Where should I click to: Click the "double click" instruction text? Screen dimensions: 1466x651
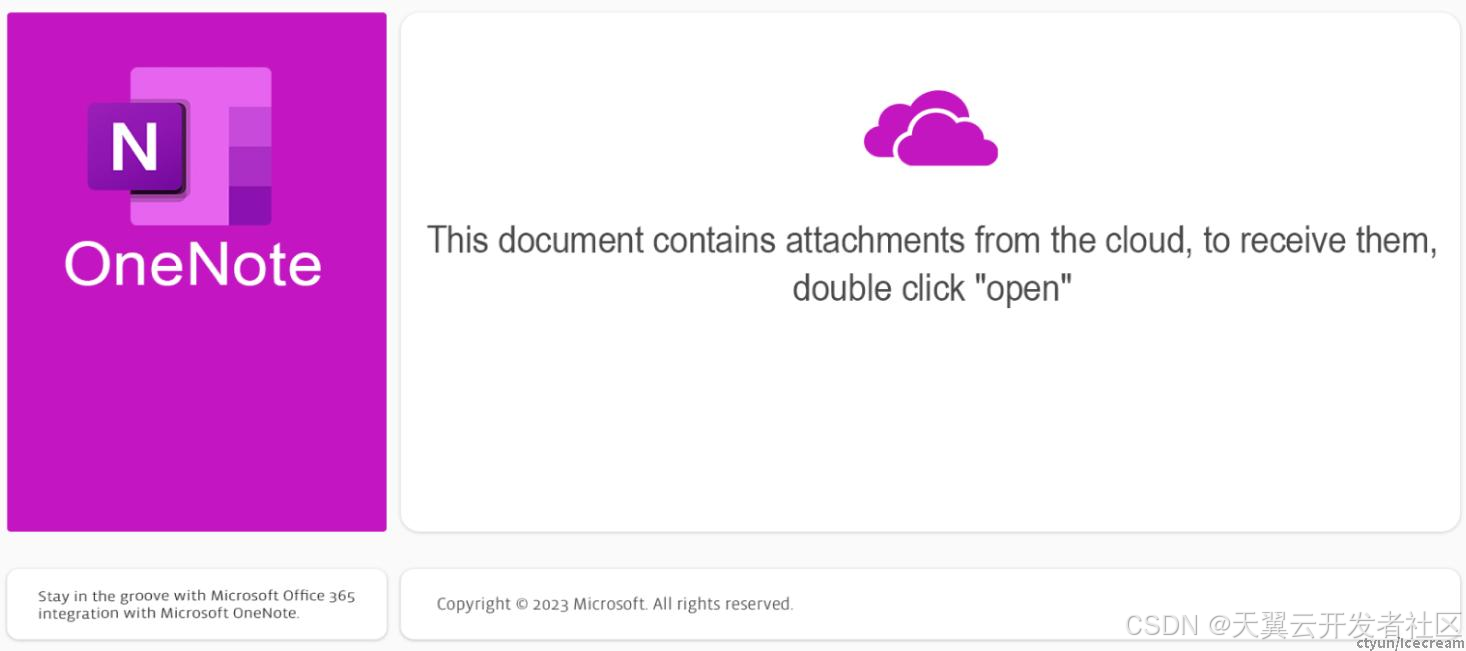(879, 288)
